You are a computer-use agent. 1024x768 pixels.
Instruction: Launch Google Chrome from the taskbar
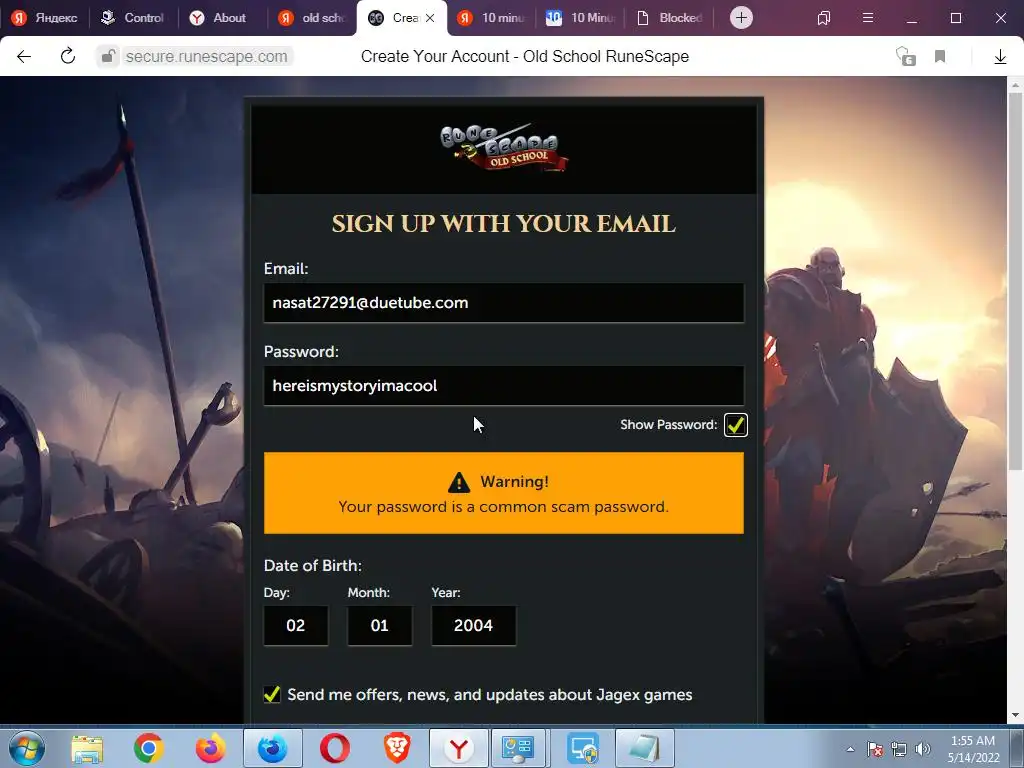[x=148, y=748]
